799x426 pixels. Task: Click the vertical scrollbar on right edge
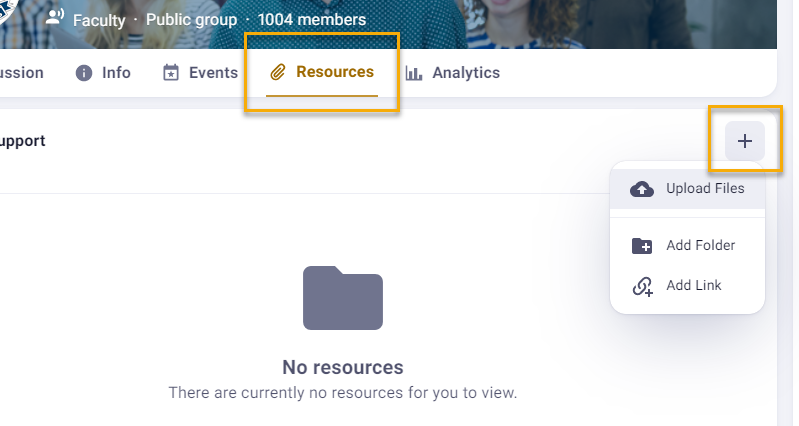(x=787, y=250)
